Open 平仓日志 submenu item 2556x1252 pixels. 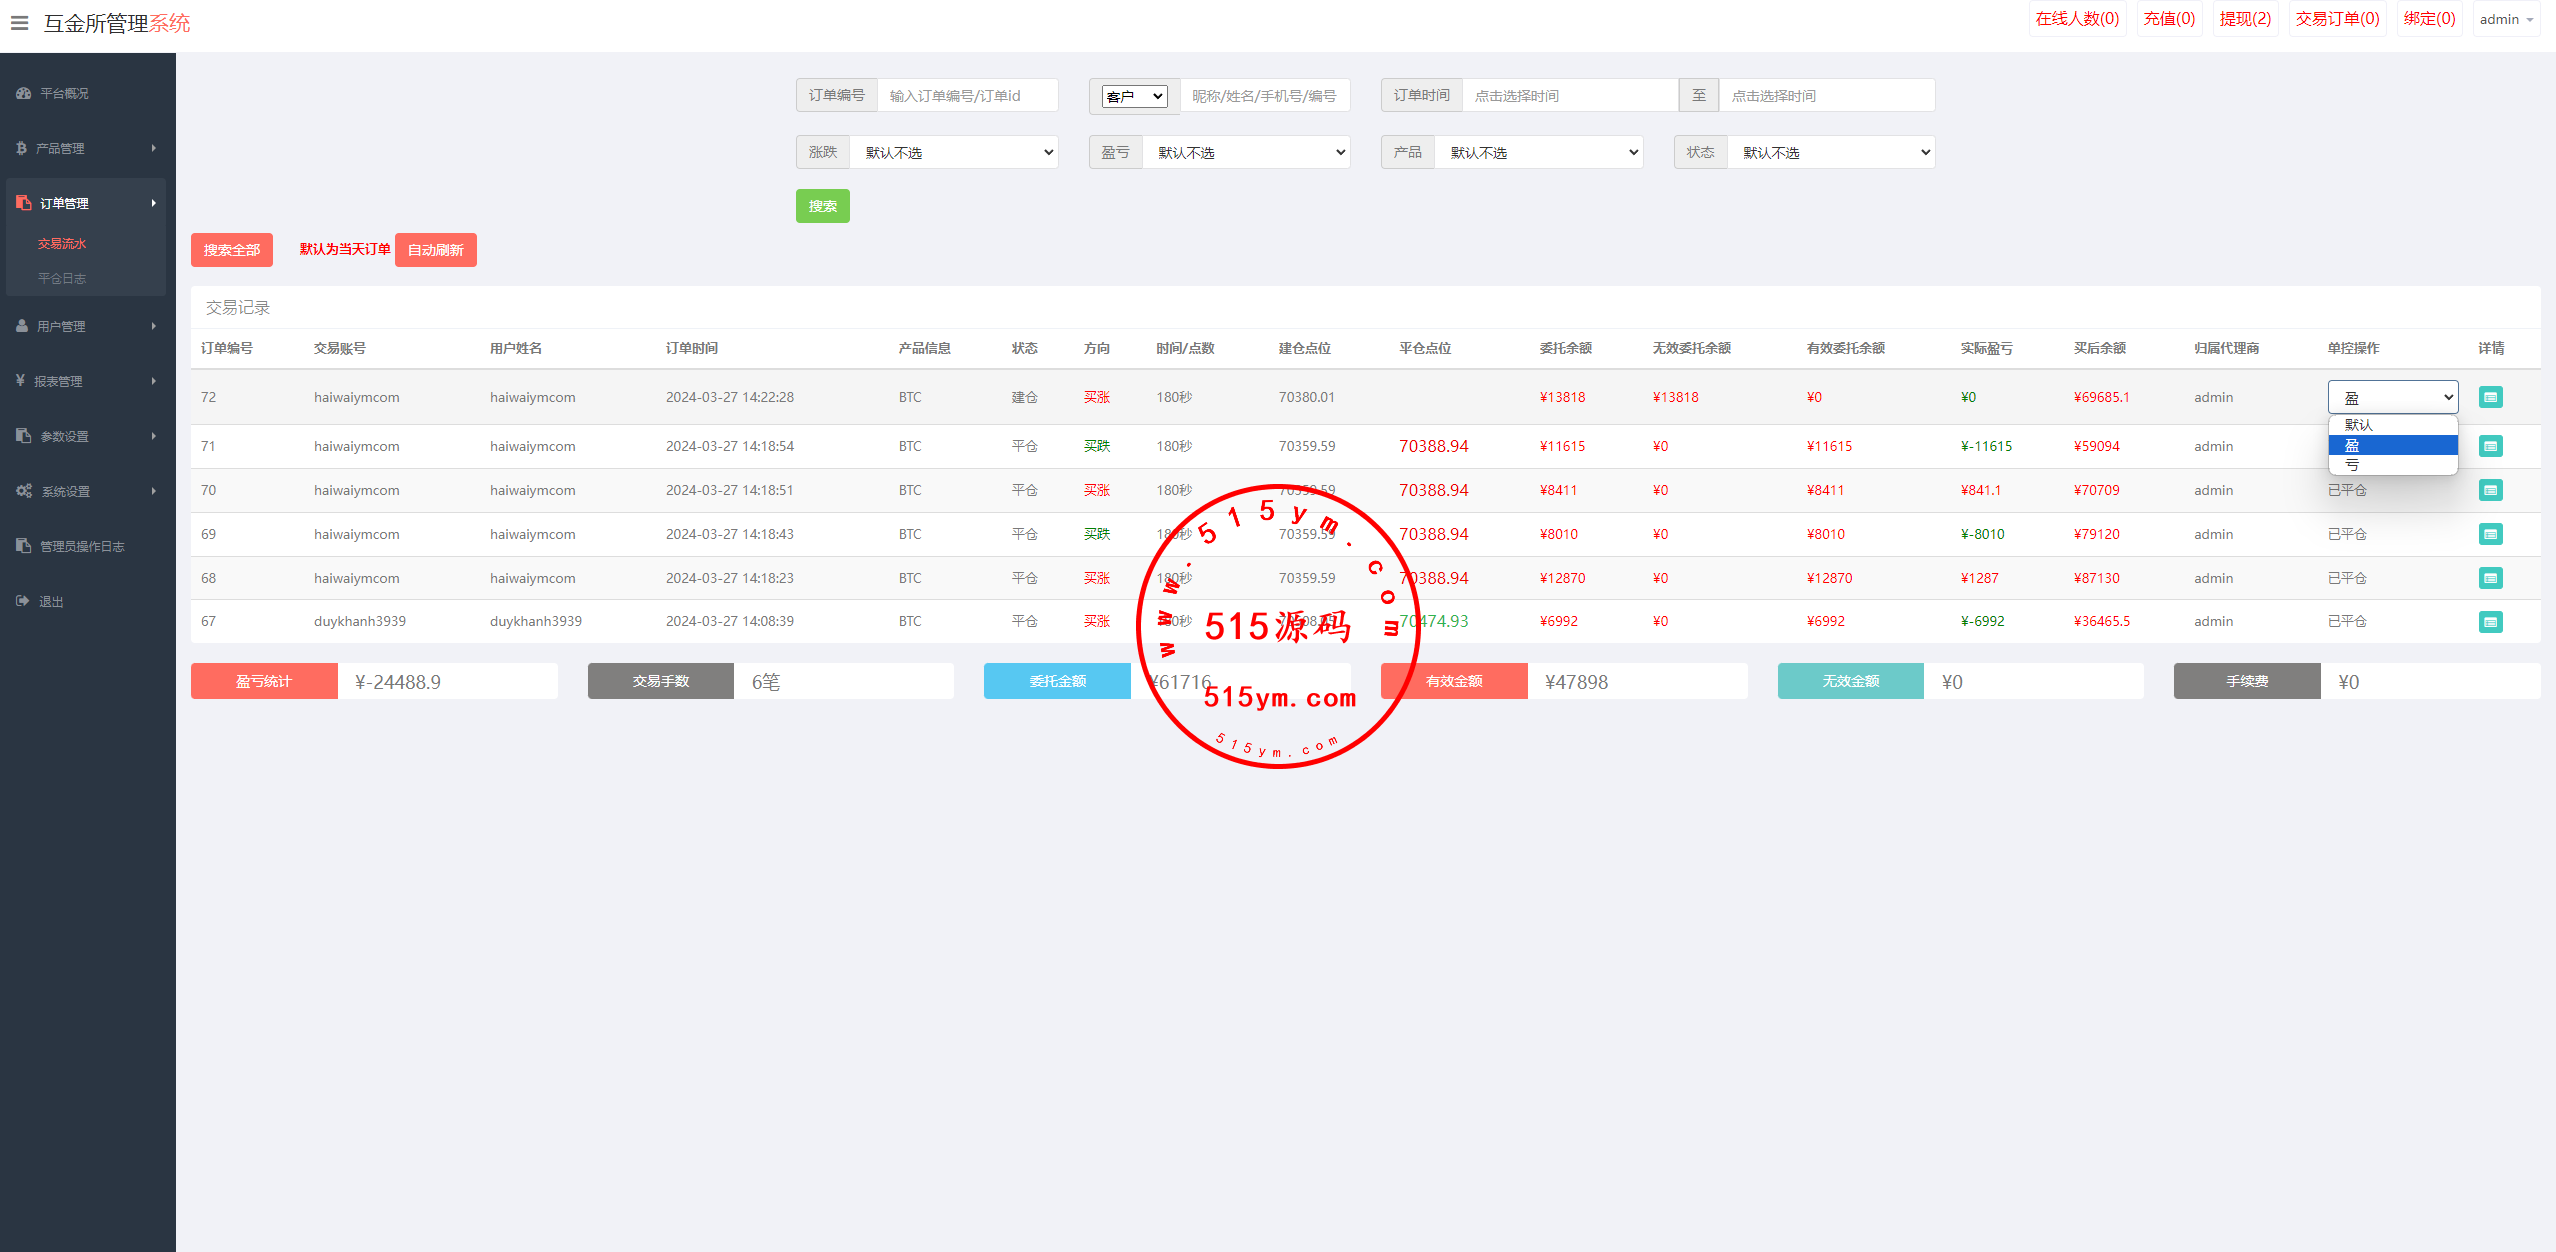(x=62, y=278)
